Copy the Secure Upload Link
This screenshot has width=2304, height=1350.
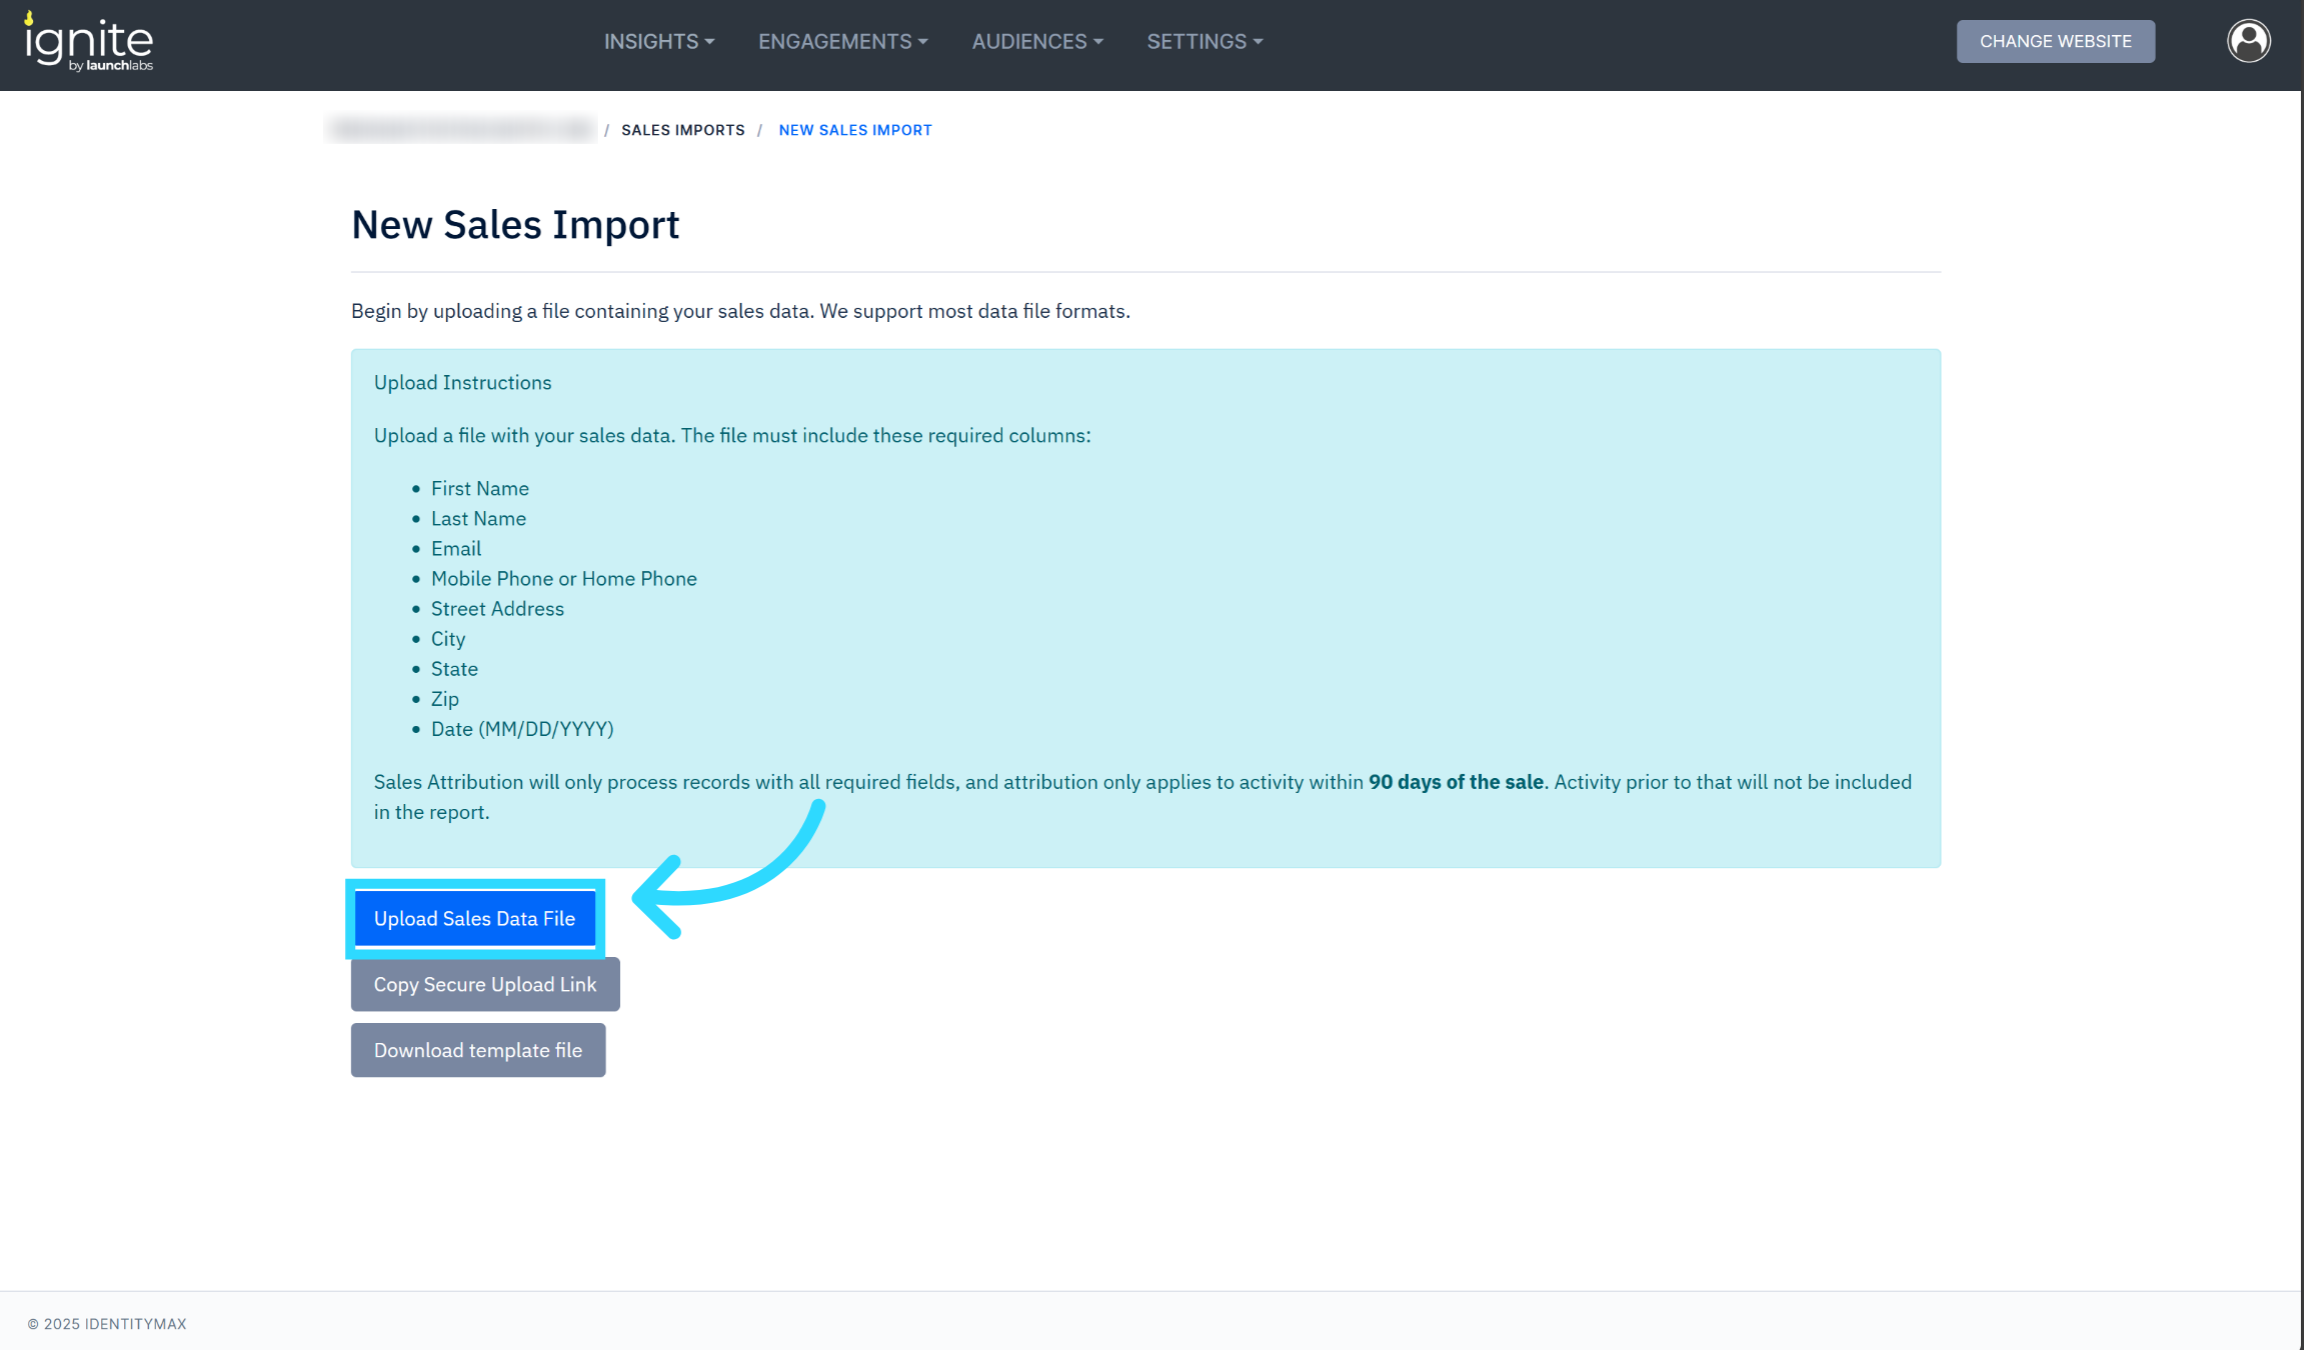[485, 984]
